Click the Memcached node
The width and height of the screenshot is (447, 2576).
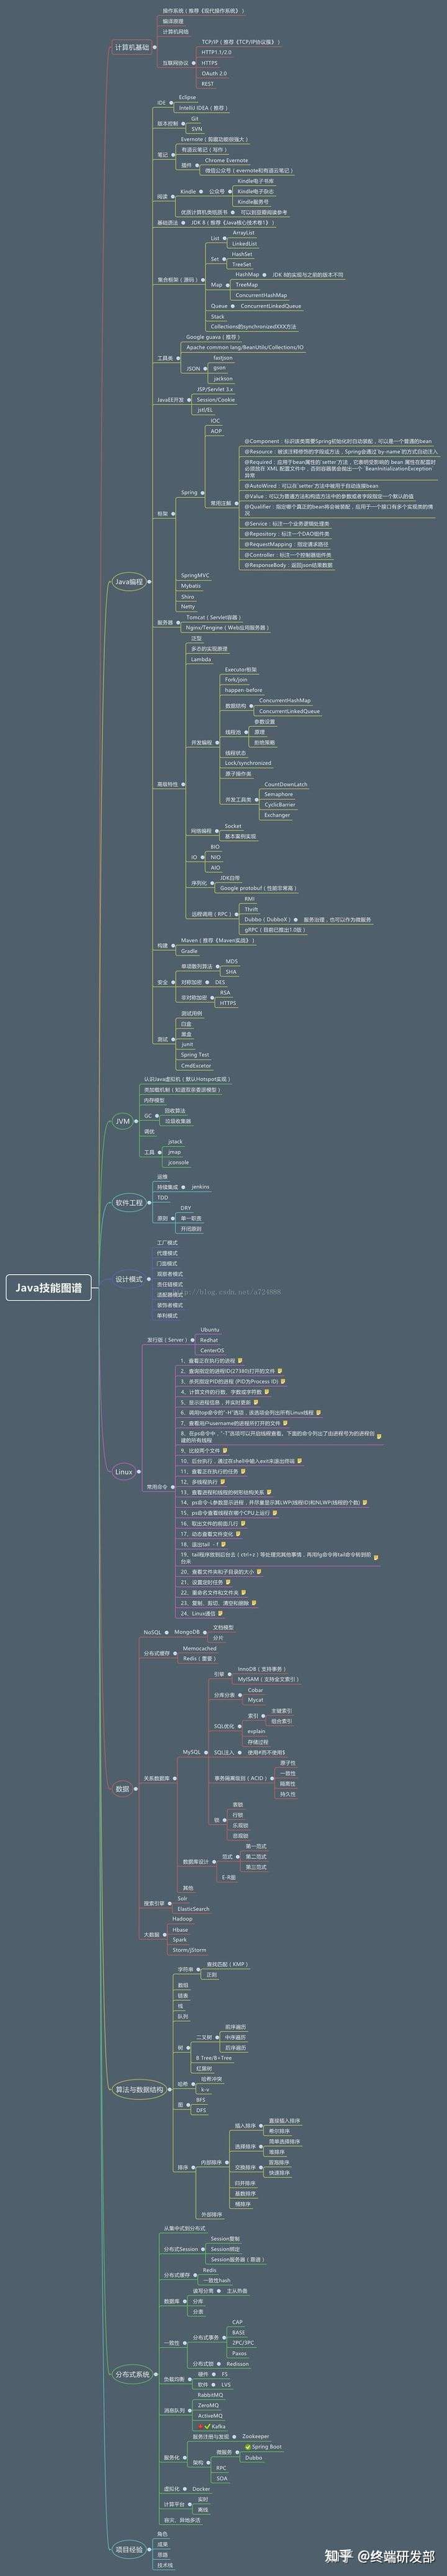click(x=199, y=1648)
